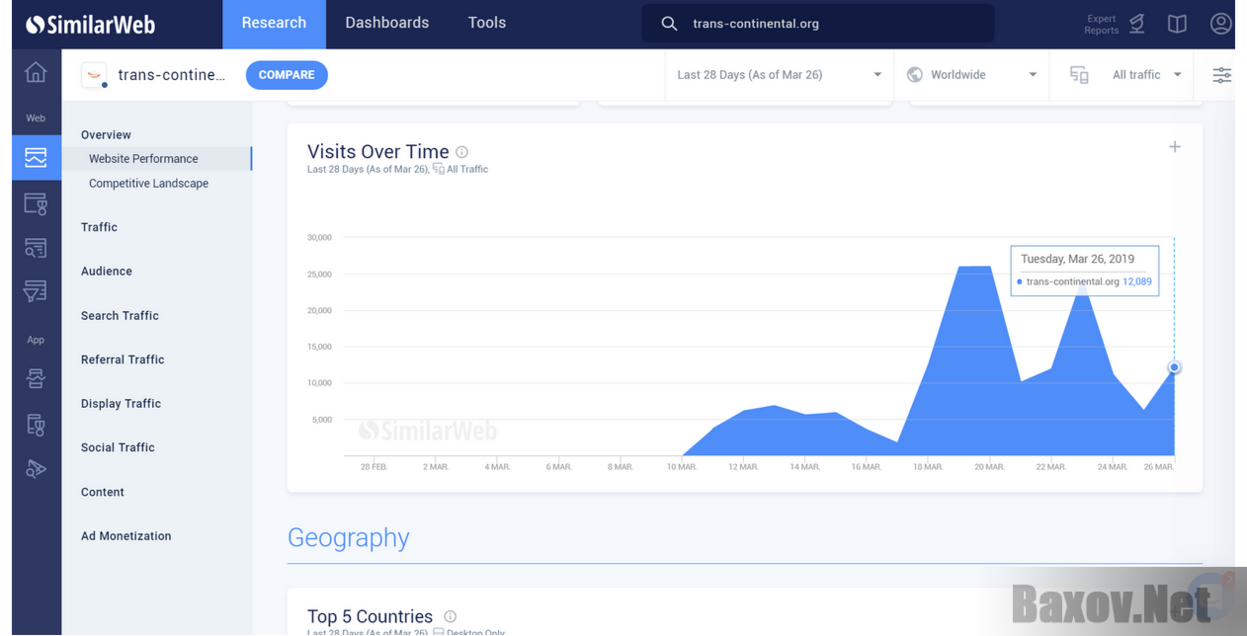Click the search magnifier icon
The height and width of the screenshot is (636, 1247).
(669, 23)
